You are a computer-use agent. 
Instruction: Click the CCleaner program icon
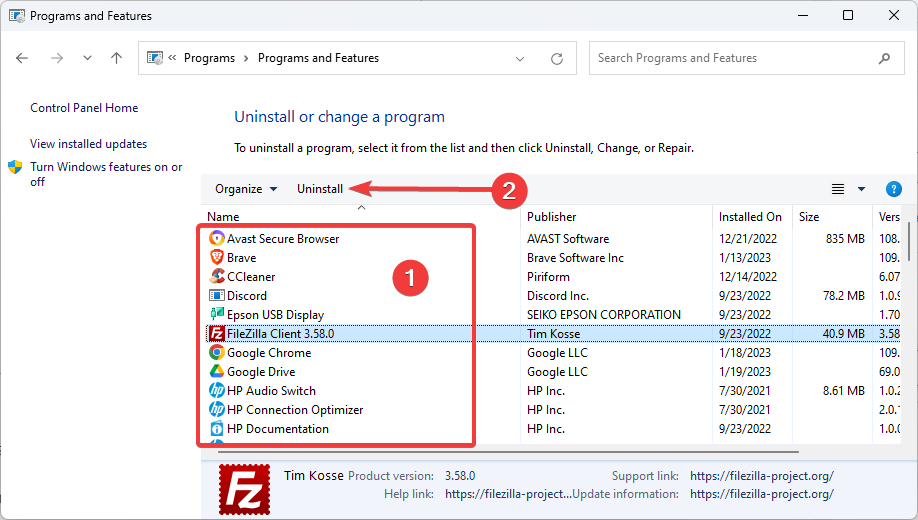217,276
